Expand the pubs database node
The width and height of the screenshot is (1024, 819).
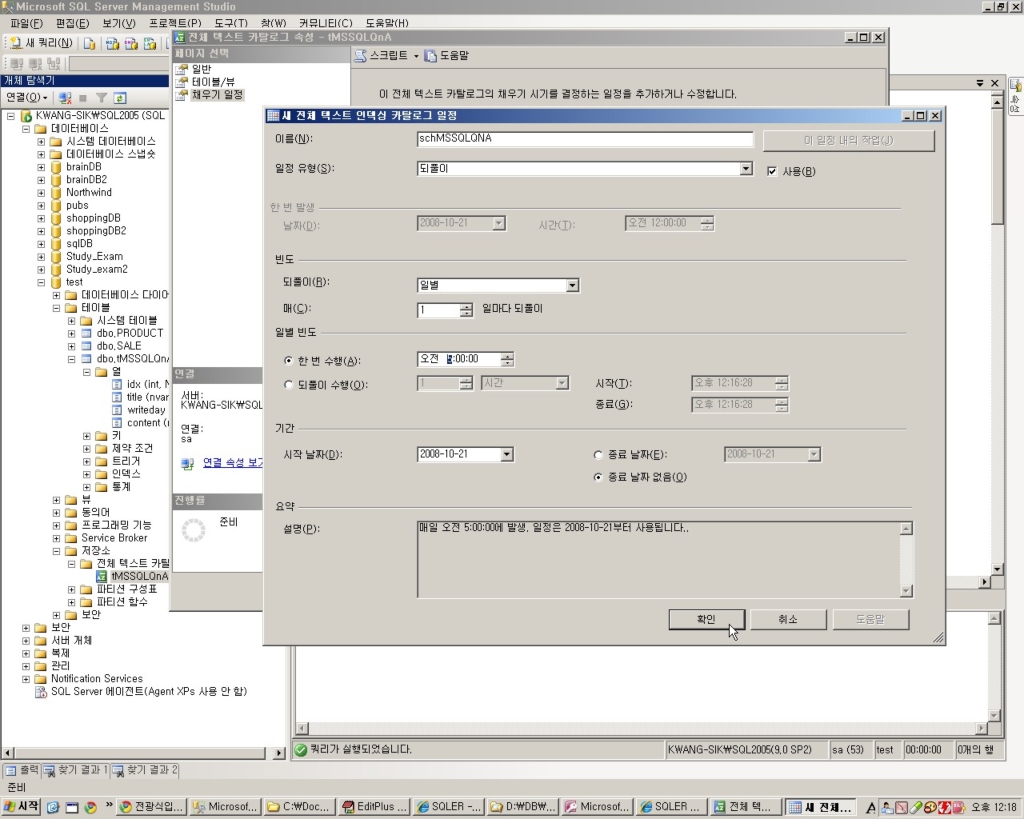pyautogui.click(x=41, y=205)
